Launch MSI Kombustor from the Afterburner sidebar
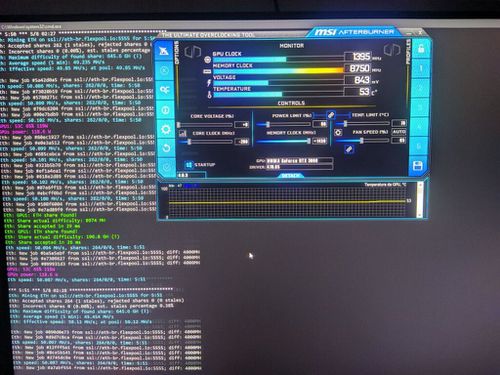500x375 pixels. (x=164, y=51)
